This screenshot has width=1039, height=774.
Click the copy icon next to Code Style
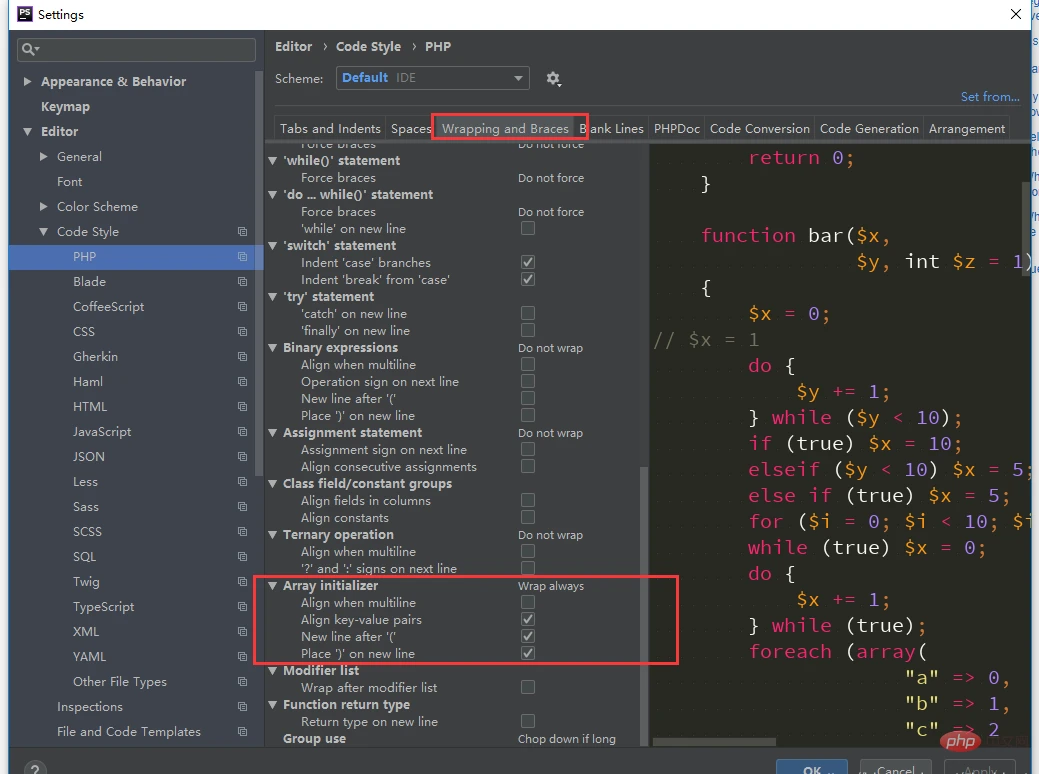242,232
